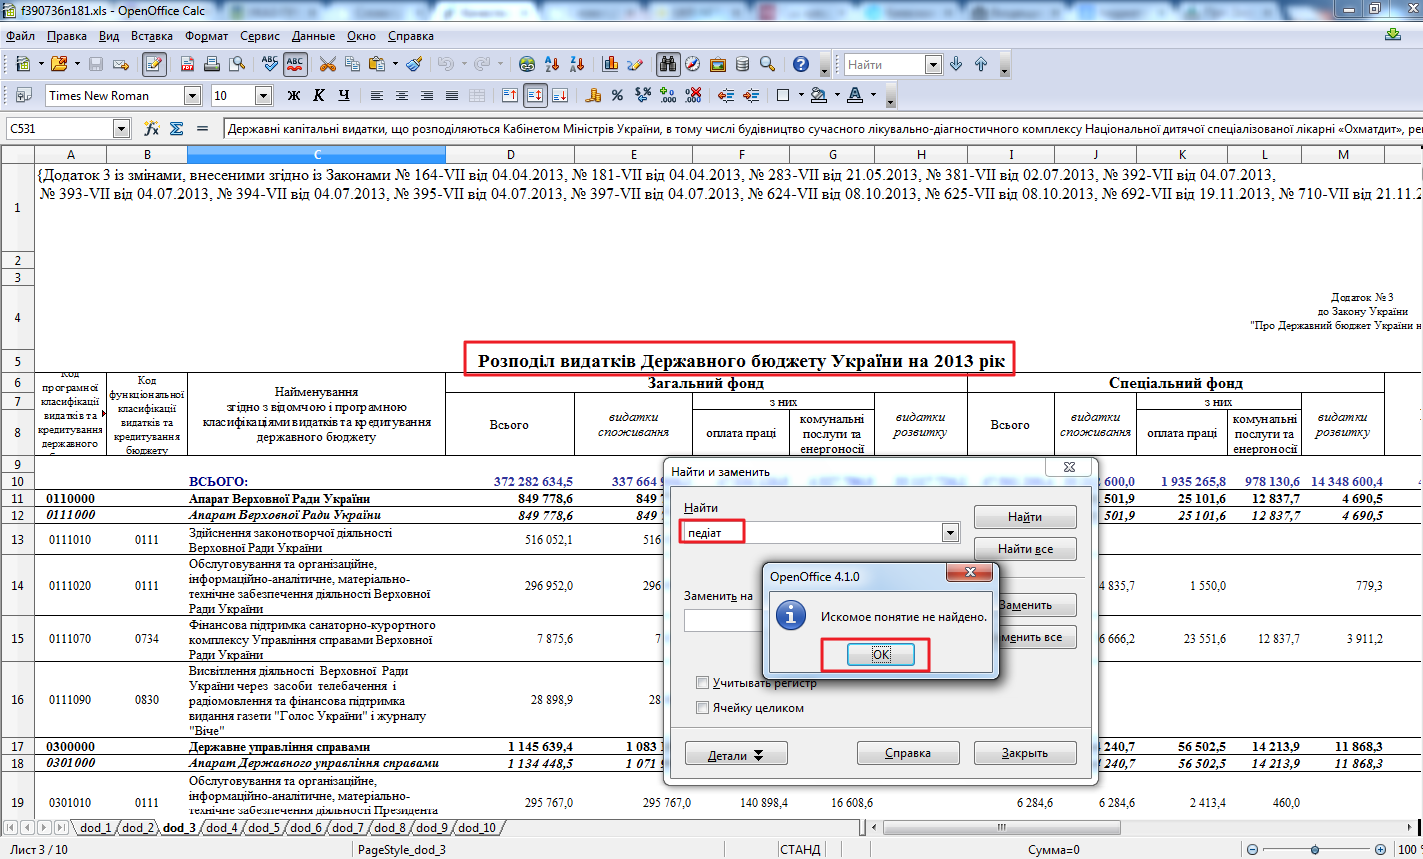Apply Percent number format icon

coord(618,95)
